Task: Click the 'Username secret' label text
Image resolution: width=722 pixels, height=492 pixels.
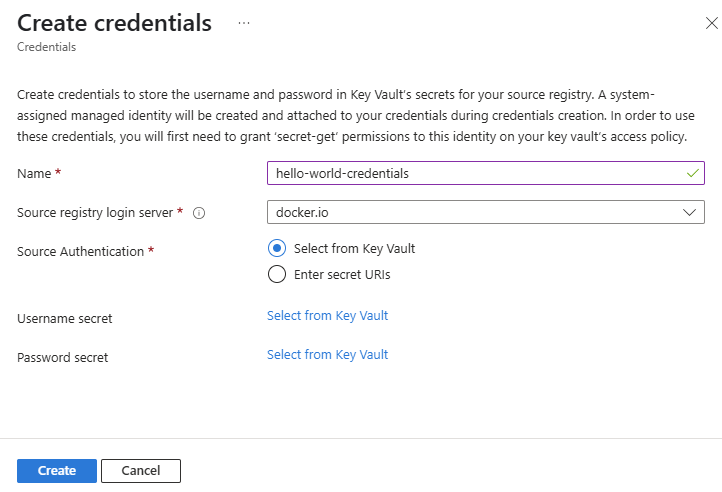Action: click(x=64, y=319)
